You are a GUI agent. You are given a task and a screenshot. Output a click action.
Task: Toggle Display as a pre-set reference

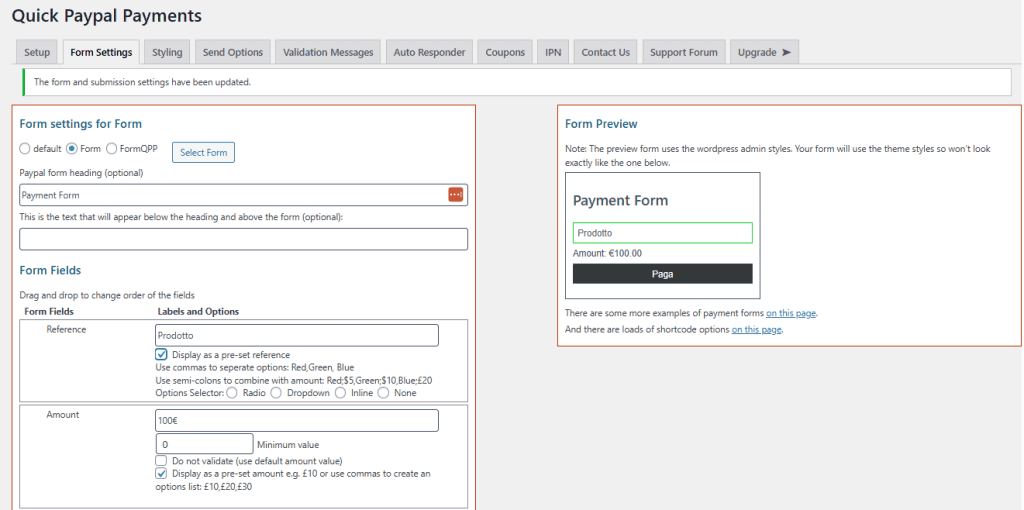coord(161,355)
